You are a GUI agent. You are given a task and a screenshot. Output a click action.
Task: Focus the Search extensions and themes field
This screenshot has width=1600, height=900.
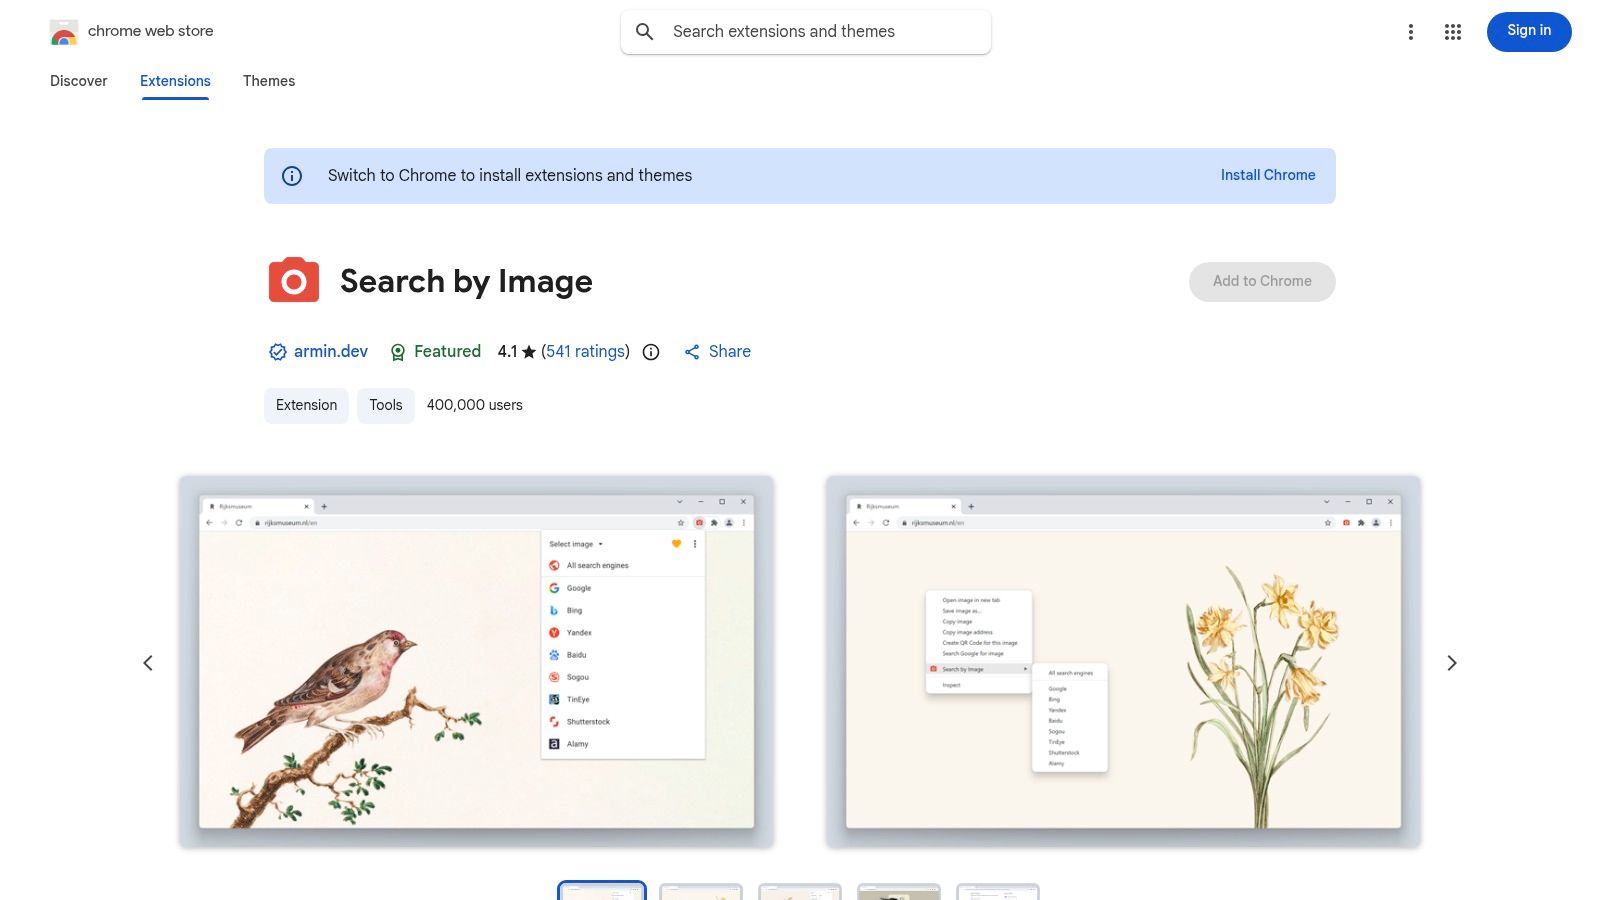[x=806, y=32]
